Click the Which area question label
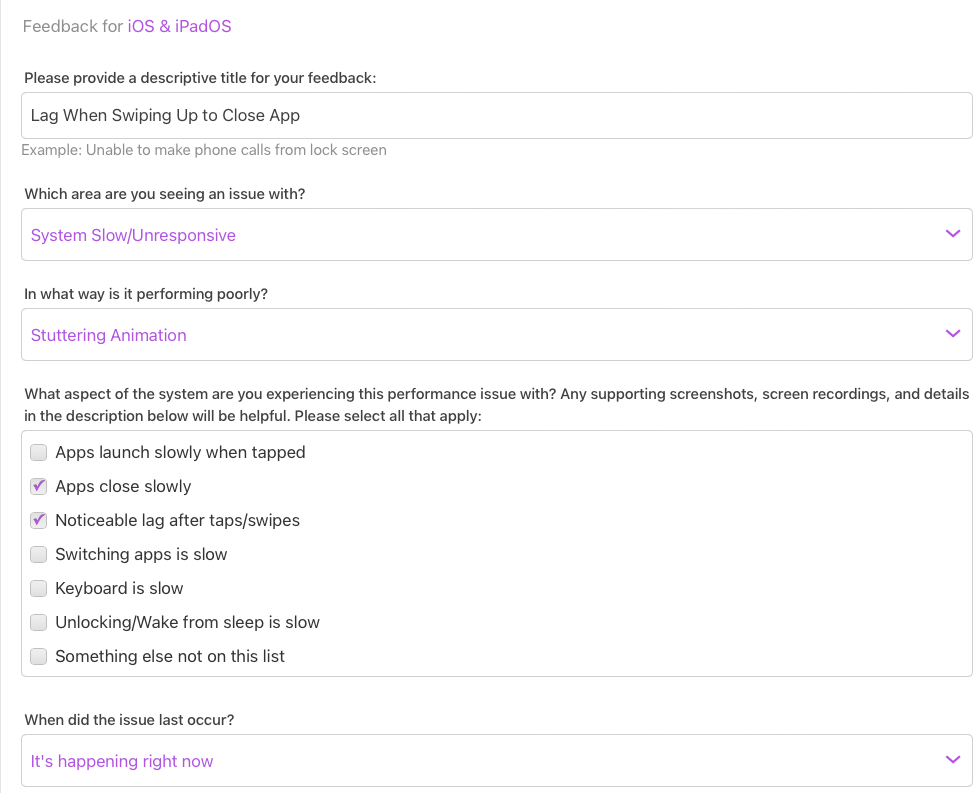This screenshot has width=980, height=793. (x=165, y=194)
